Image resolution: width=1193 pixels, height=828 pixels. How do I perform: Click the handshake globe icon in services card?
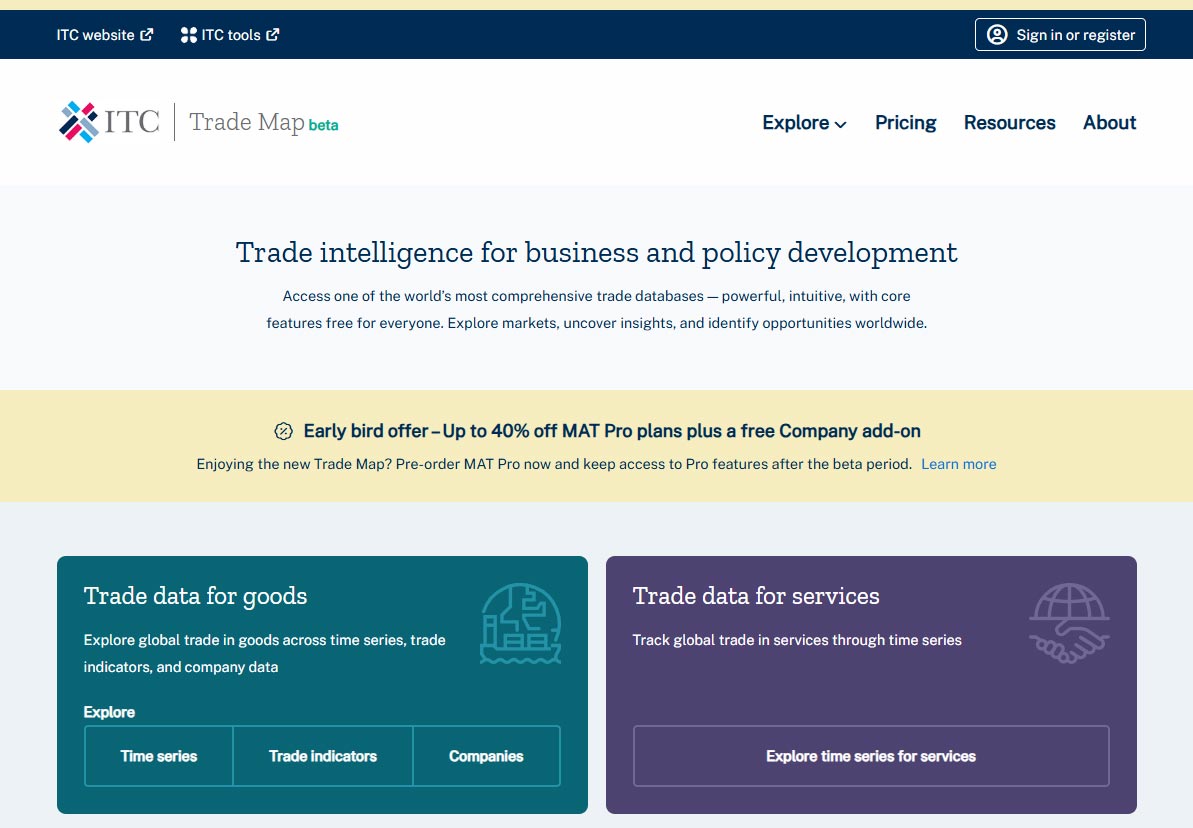coord(1069,623)
